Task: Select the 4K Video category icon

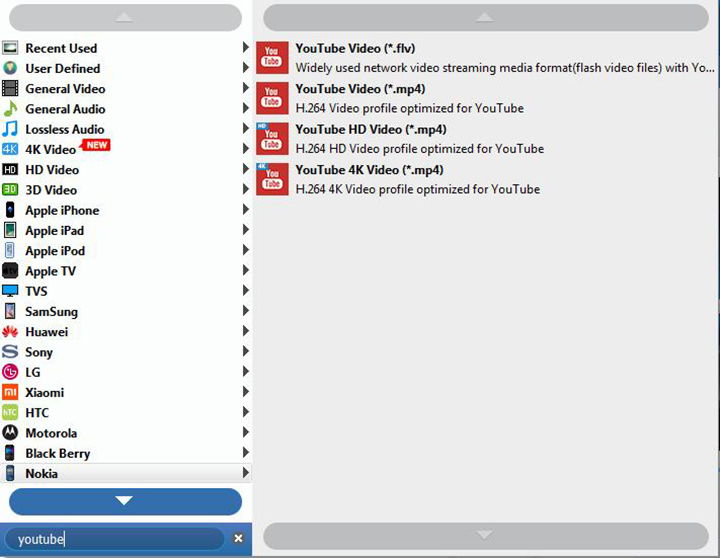Action: pos(10,149)
